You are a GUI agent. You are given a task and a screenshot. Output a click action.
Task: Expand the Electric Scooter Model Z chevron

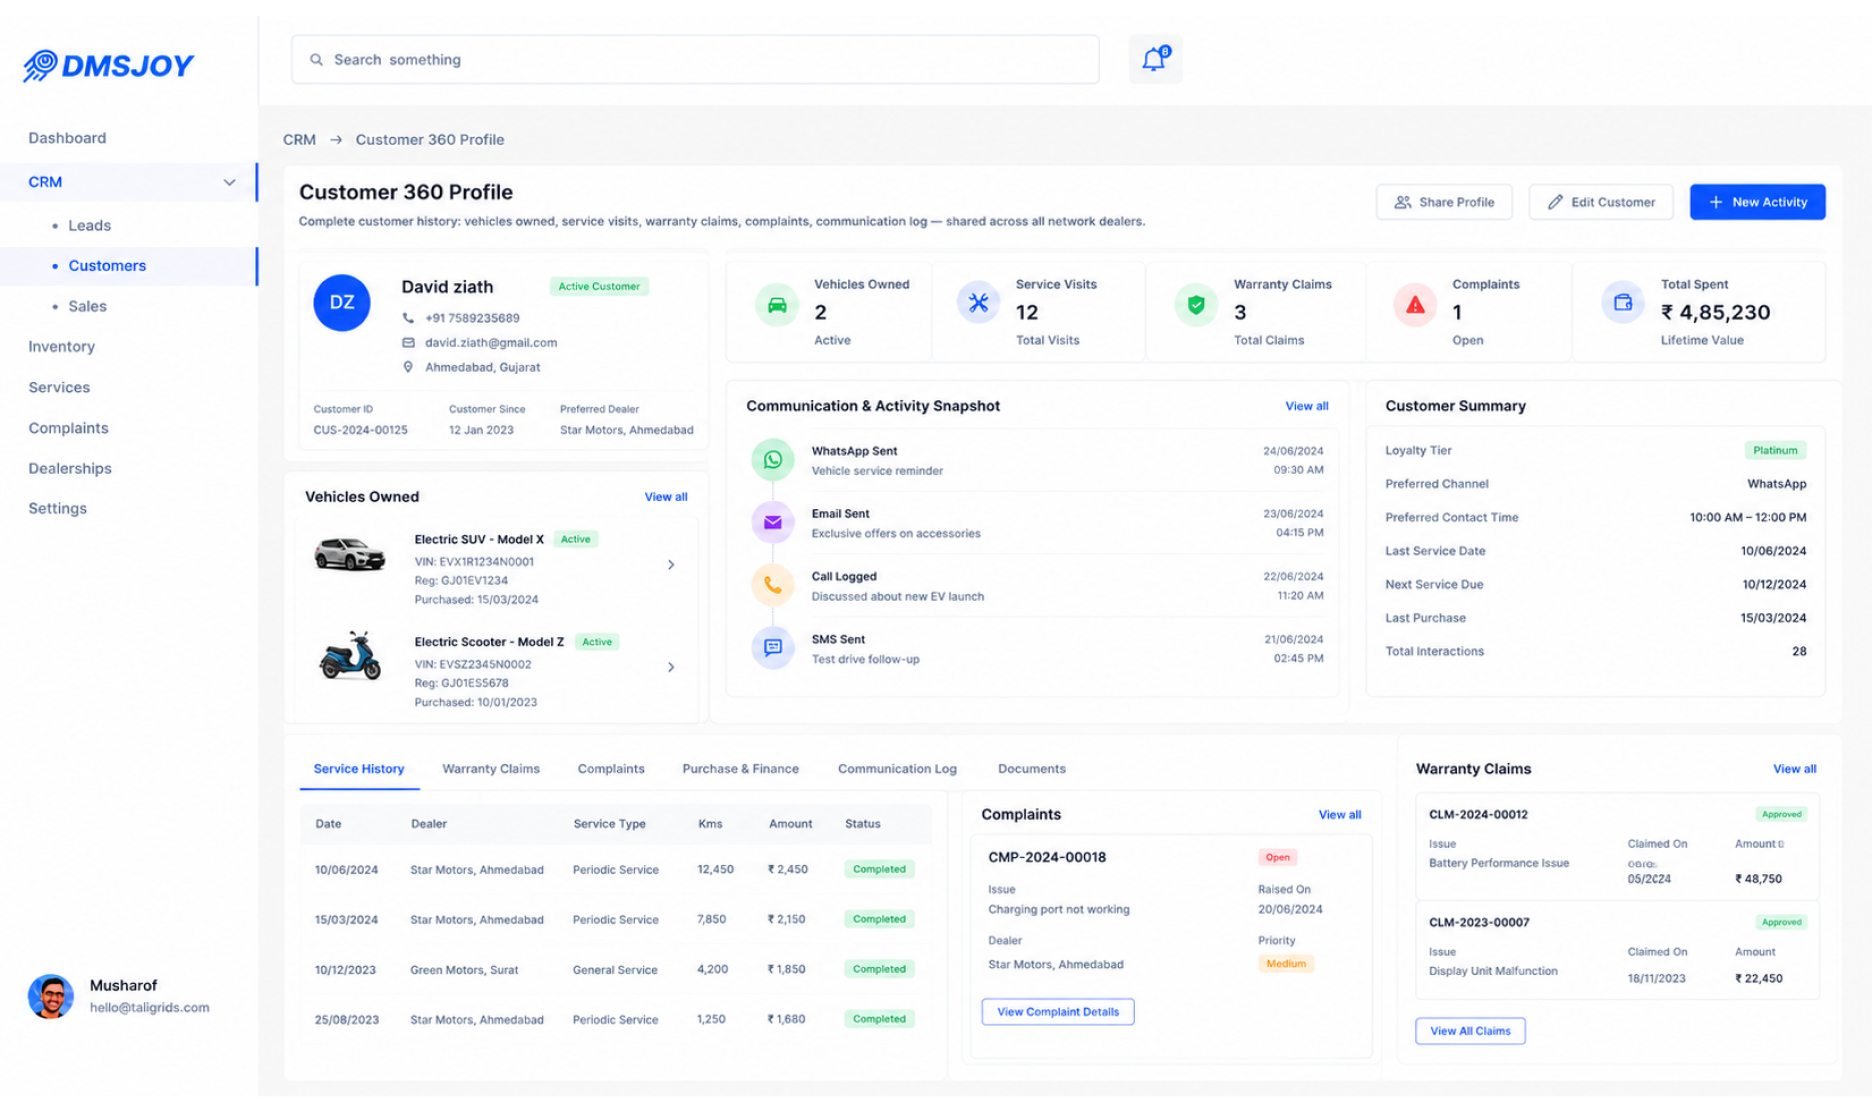point(671,667)
